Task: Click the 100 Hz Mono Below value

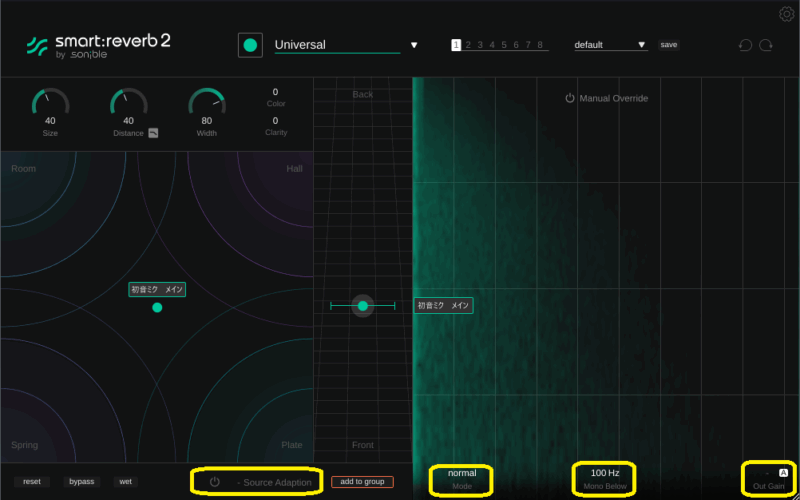Action: [605, 473]
